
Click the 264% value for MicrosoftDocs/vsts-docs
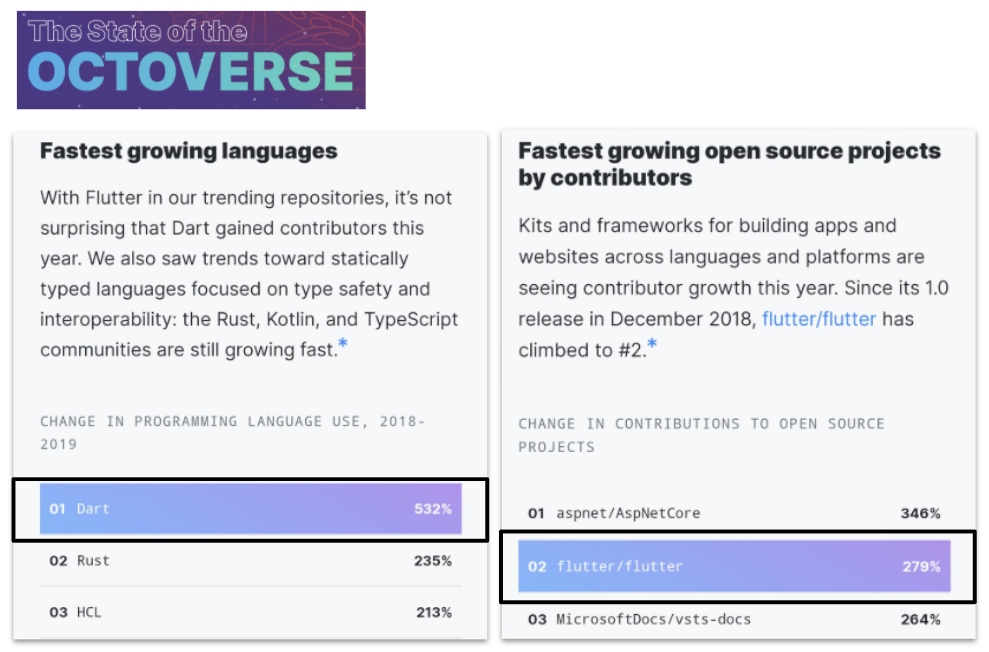click(920, 619)
